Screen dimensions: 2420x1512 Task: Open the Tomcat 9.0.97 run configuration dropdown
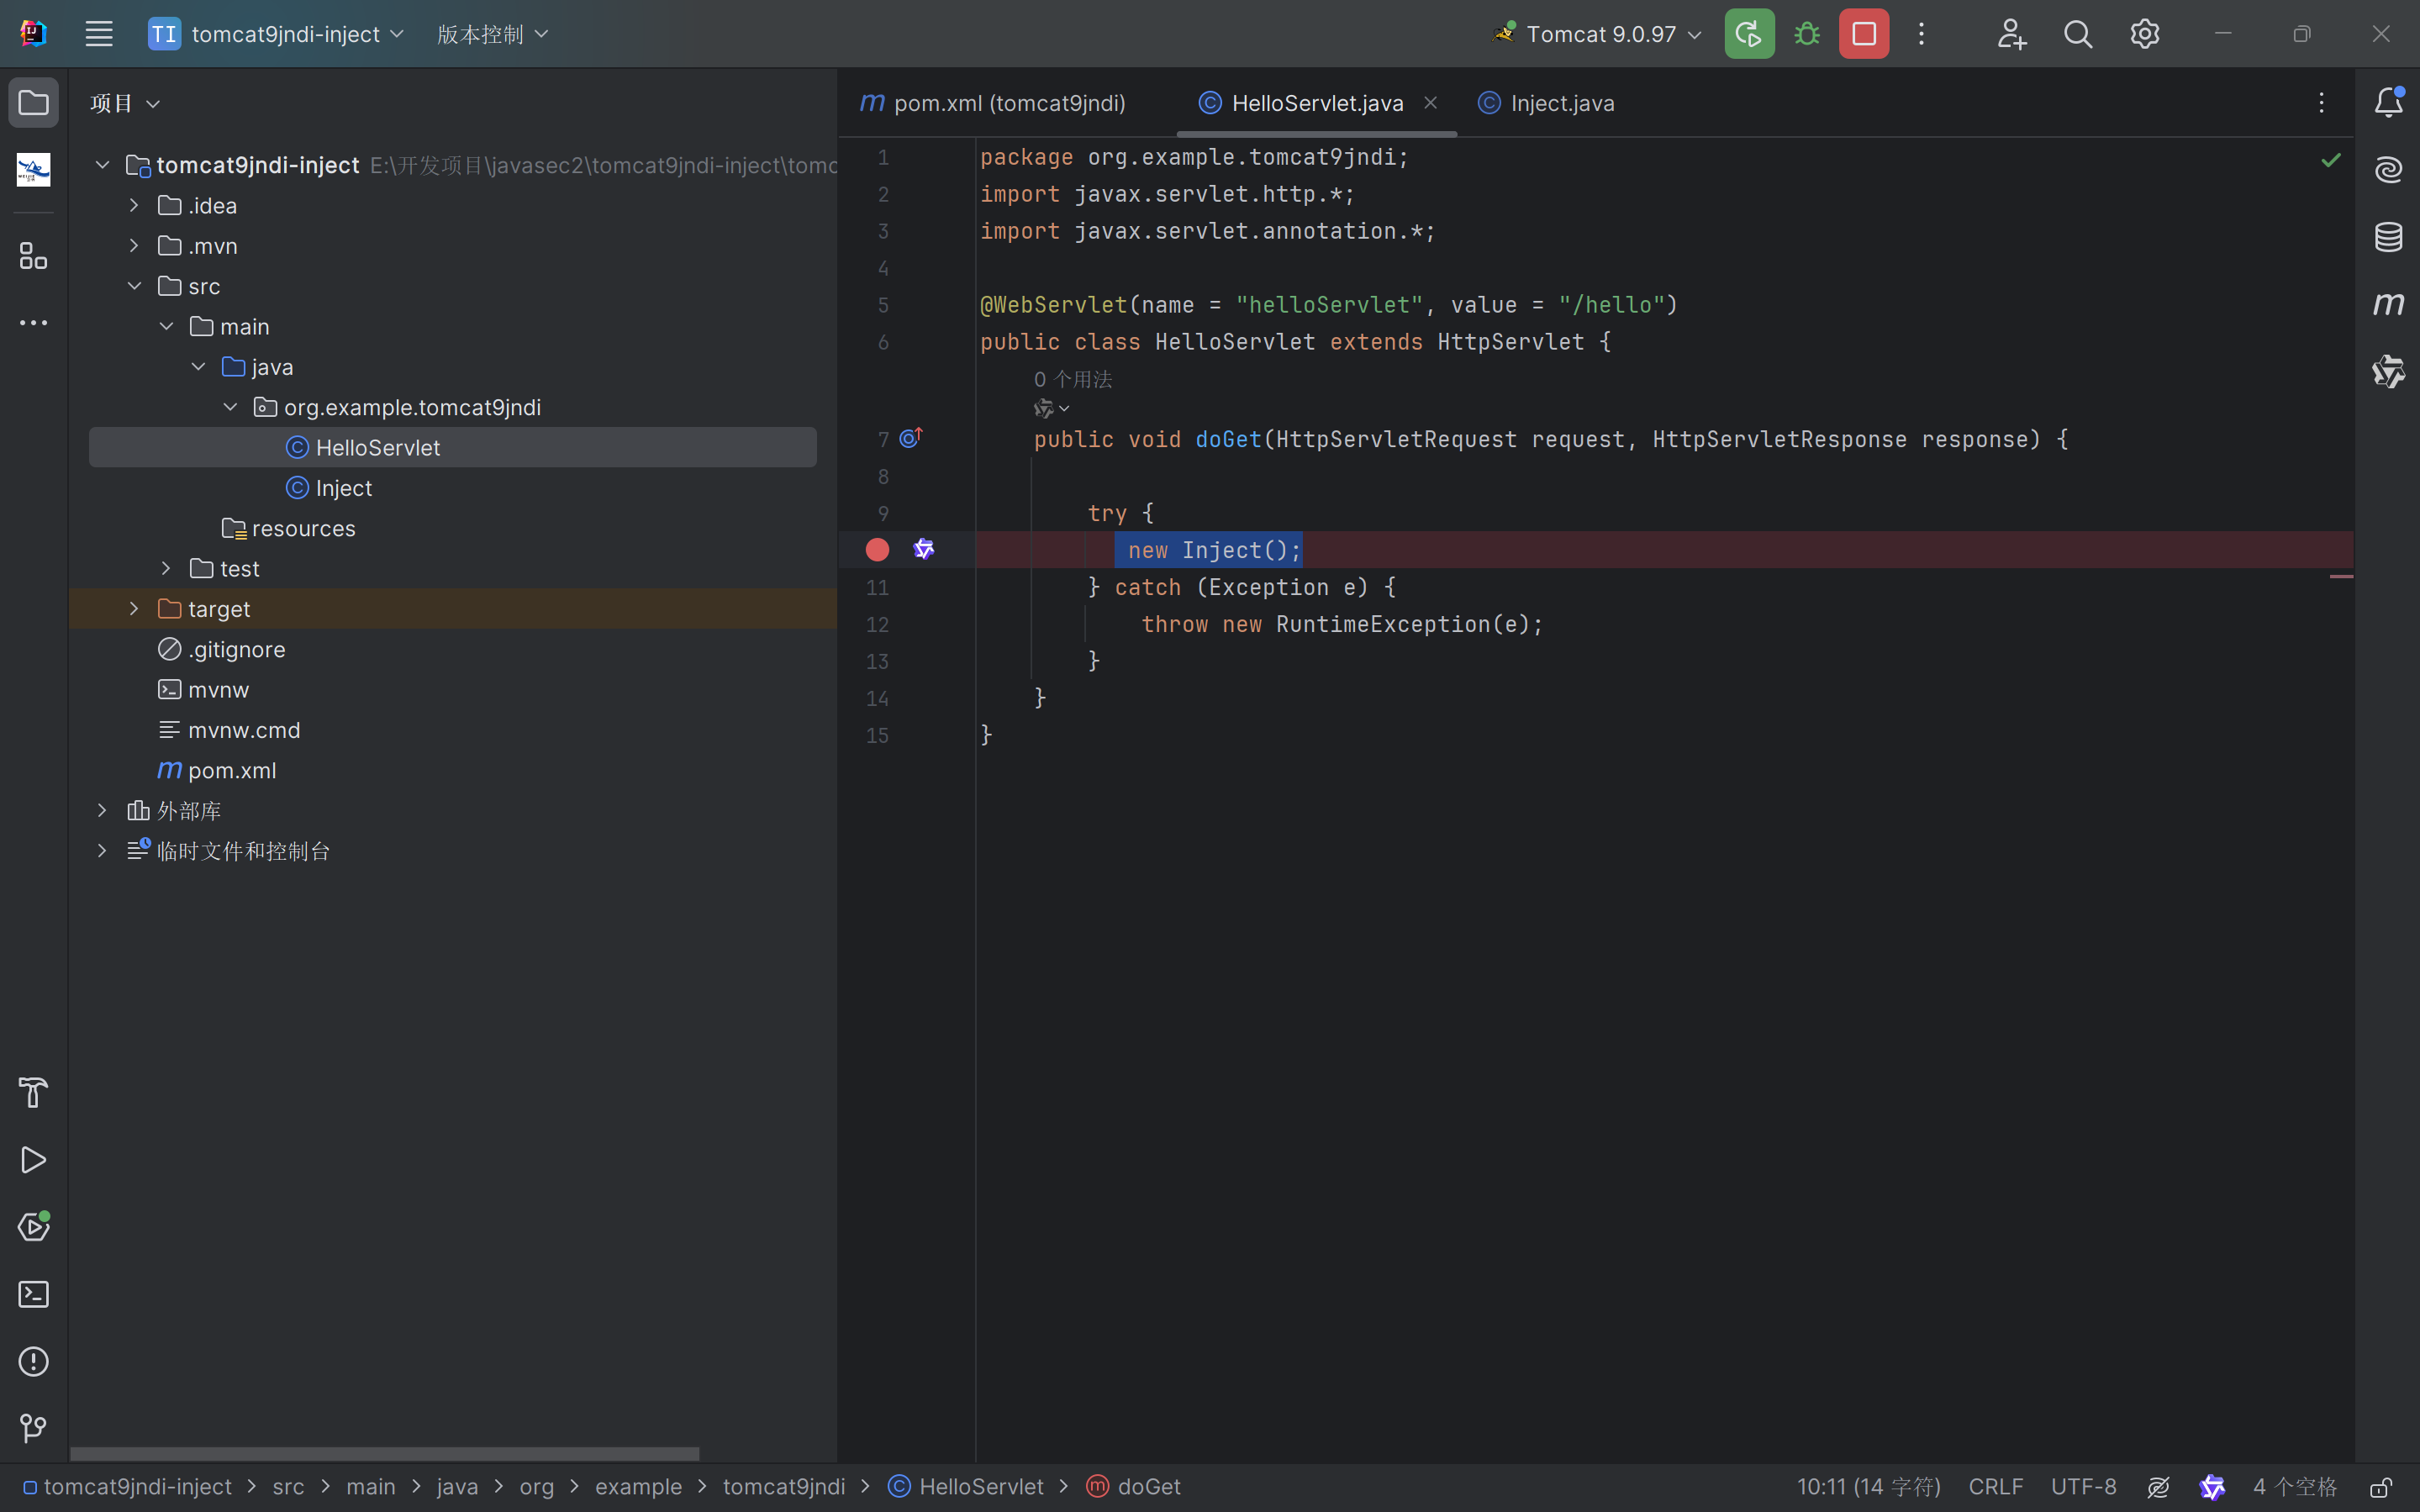[1600, 34]
